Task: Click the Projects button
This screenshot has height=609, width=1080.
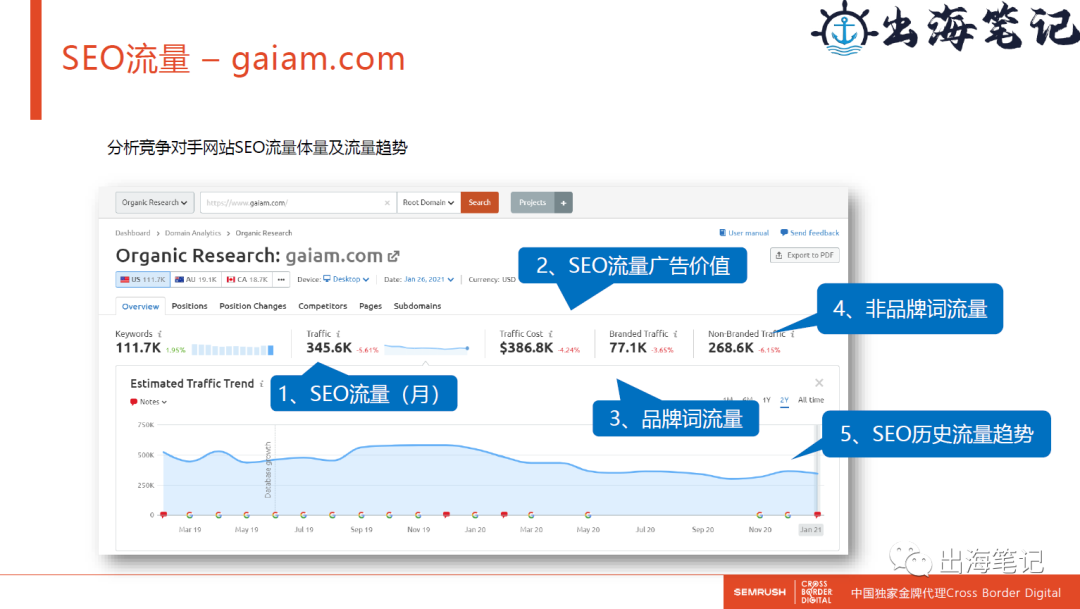Action: coord(532,203)
